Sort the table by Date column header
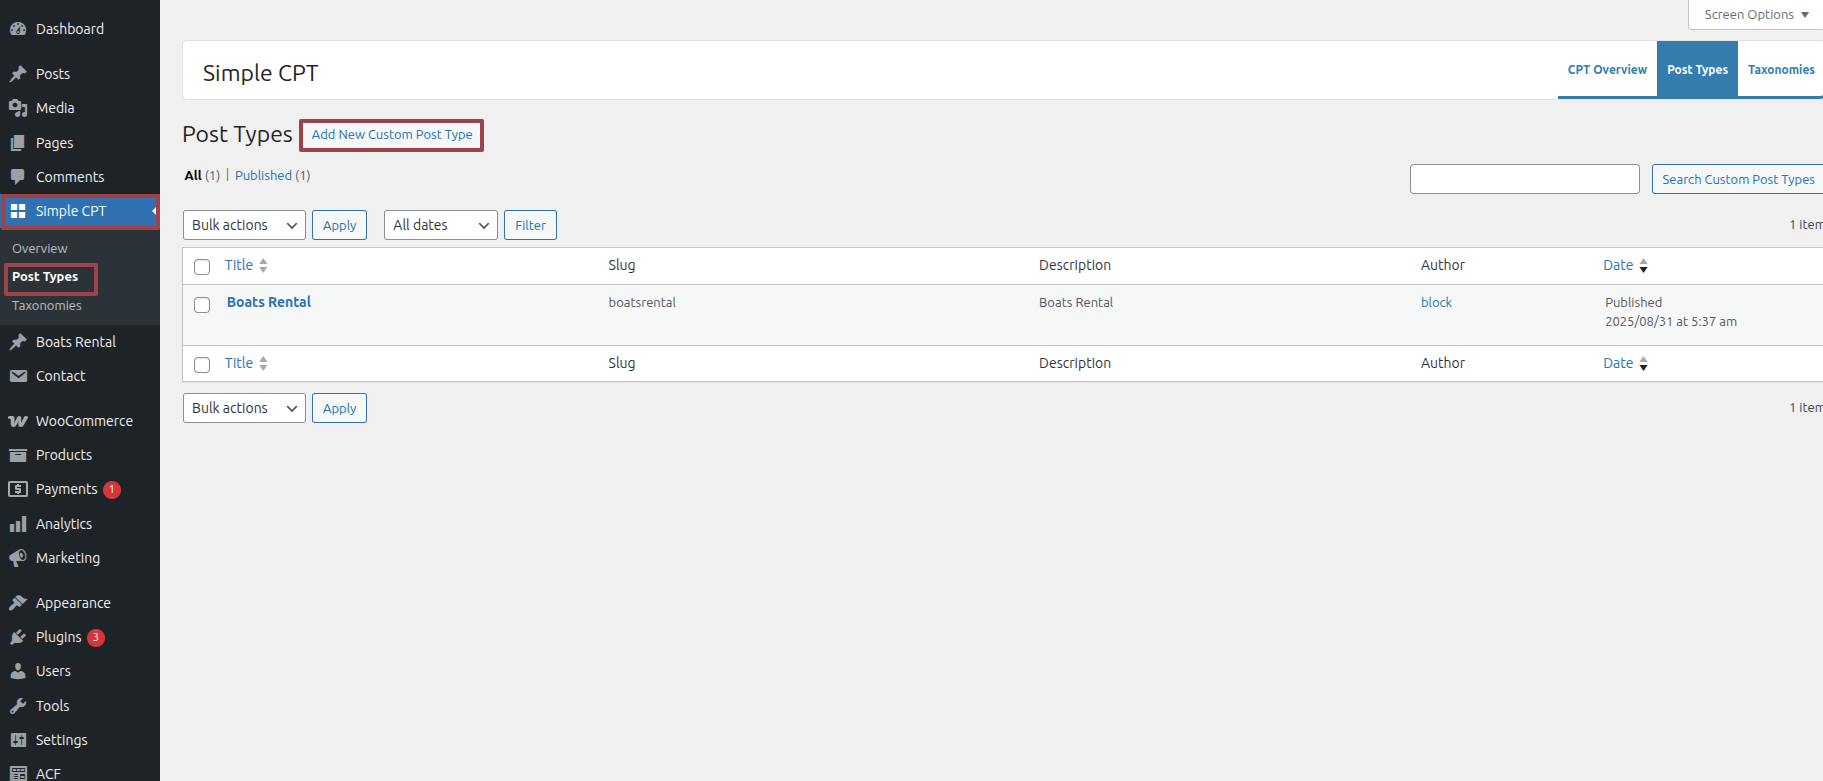This screenshot has width=1823, height=781. 1618,265
